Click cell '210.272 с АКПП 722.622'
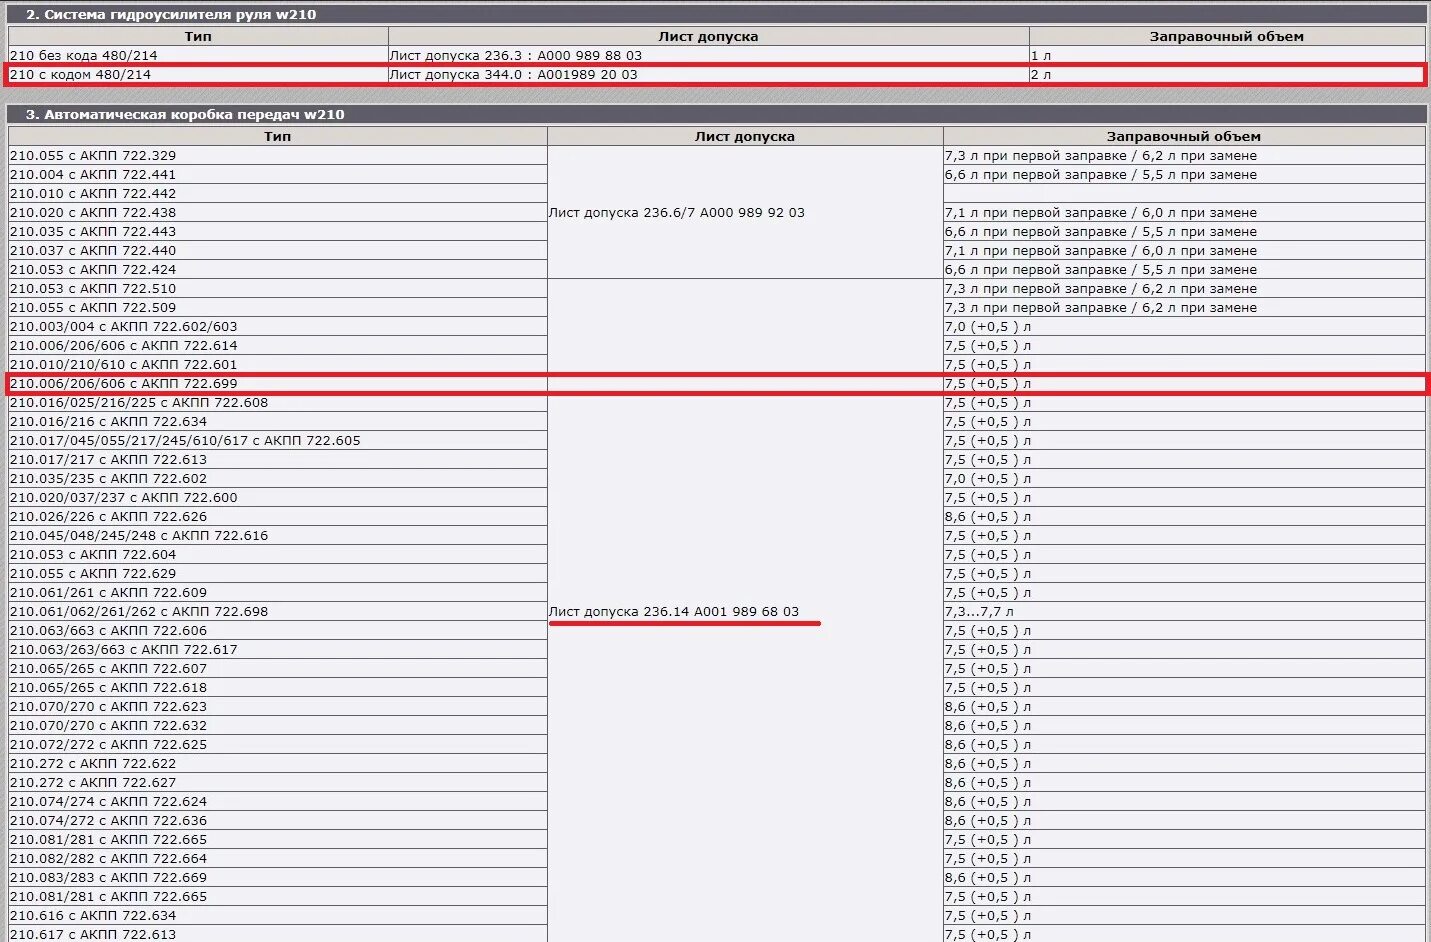The image size is (1431, 942). point(278,763)
